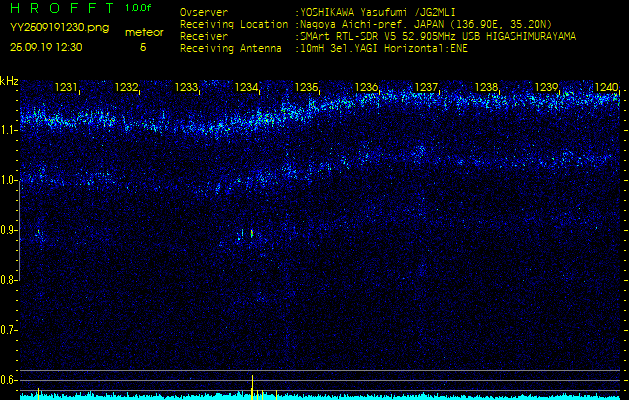Click the 1231 time marker

pyautogui.click(x=67, y=88)
